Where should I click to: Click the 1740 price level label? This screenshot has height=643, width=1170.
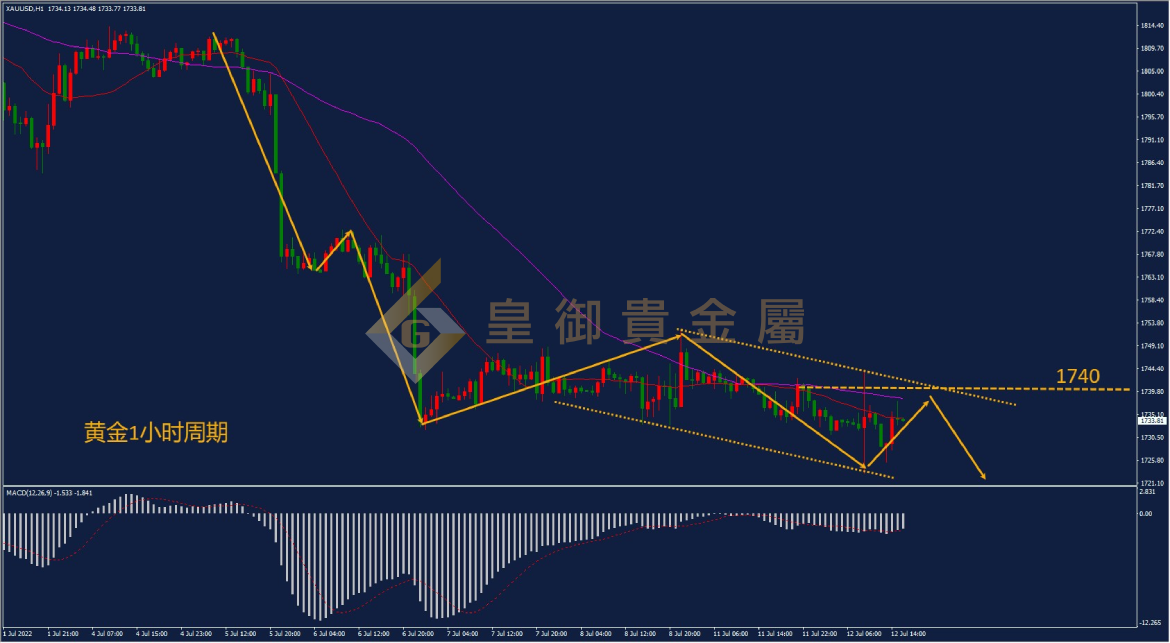(x=1077, y=377)
